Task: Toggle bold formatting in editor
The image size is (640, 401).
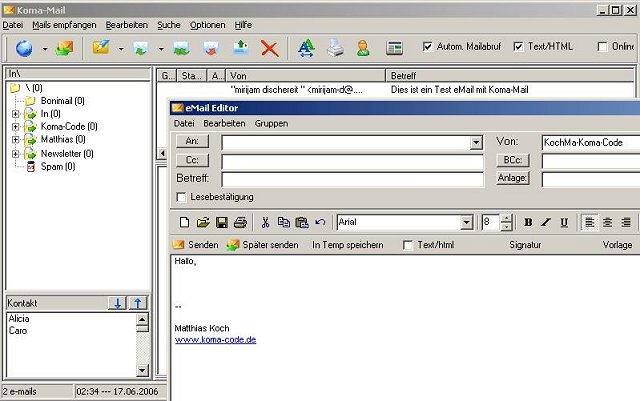Action: [528, 223]
